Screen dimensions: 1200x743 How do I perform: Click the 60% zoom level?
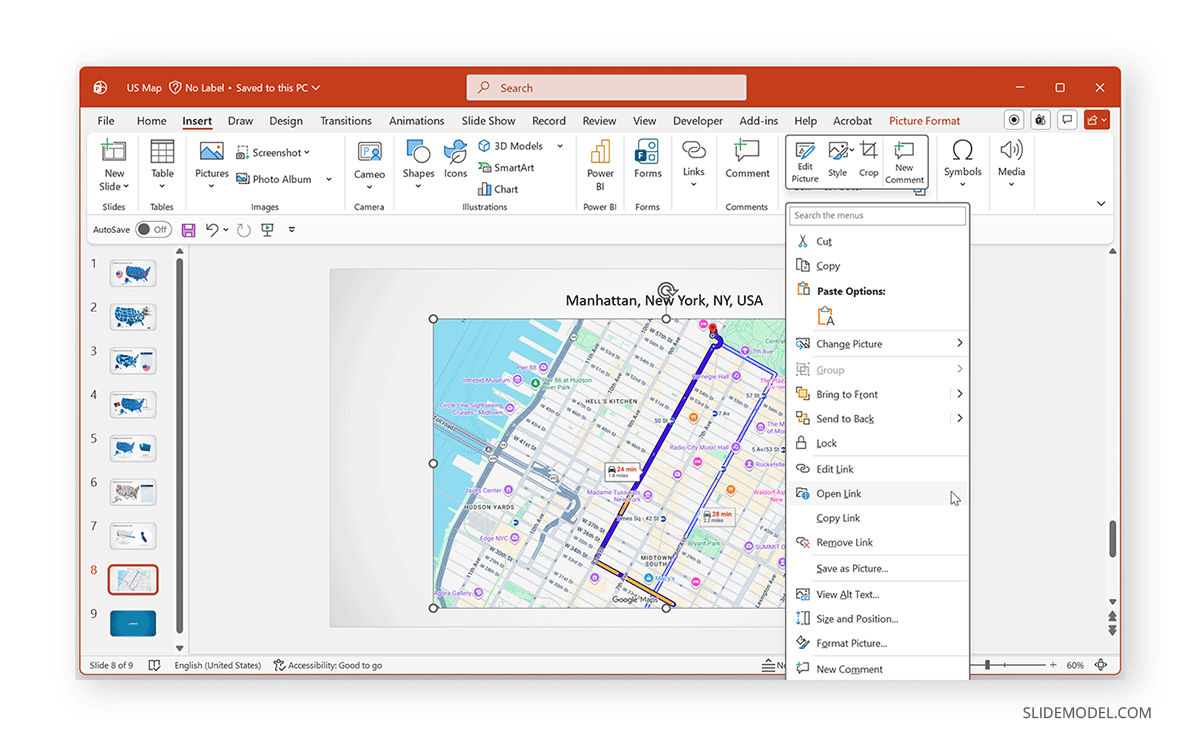[x=1075, y=665]
